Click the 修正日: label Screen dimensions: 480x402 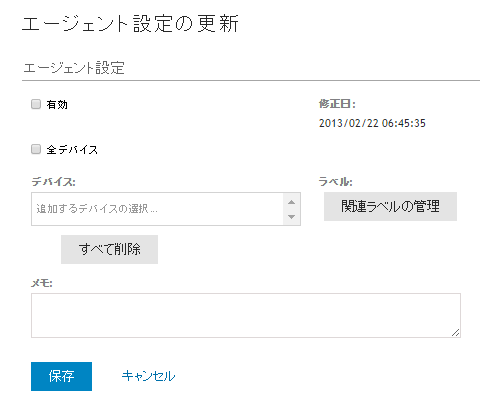(x=337, y=104)
